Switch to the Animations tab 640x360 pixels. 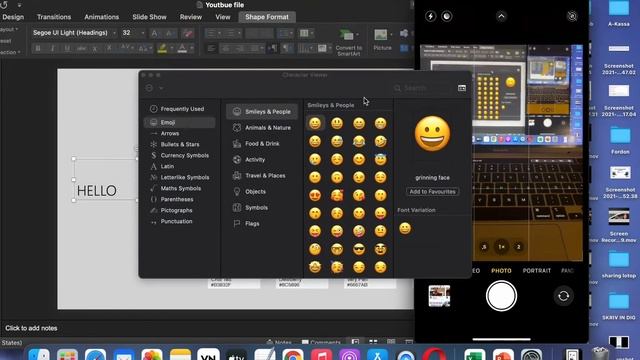pos(101,17)
